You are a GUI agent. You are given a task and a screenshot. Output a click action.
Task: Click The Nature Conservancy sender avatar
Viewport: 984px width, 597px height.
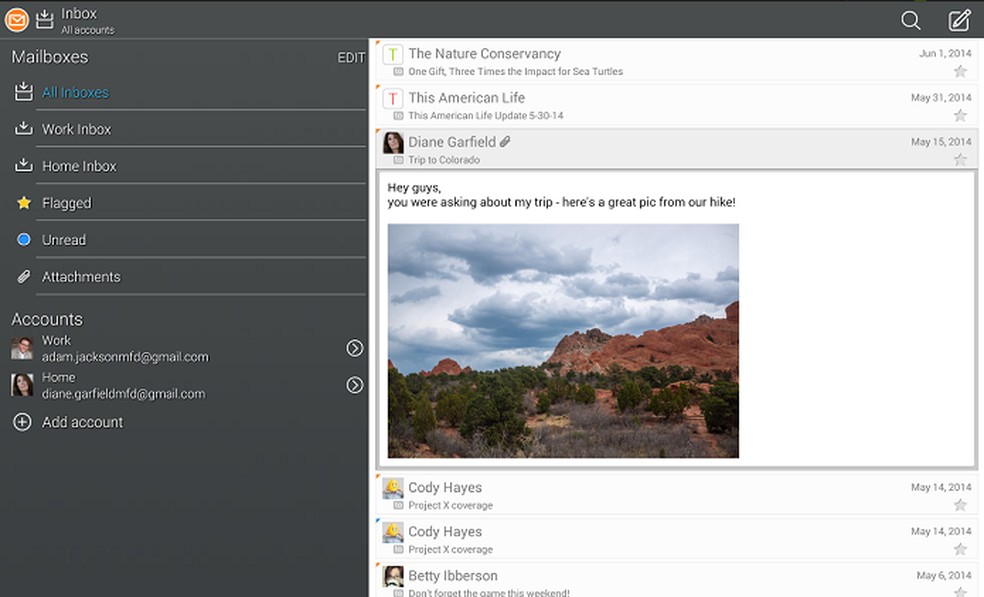[x=393, y=55]
